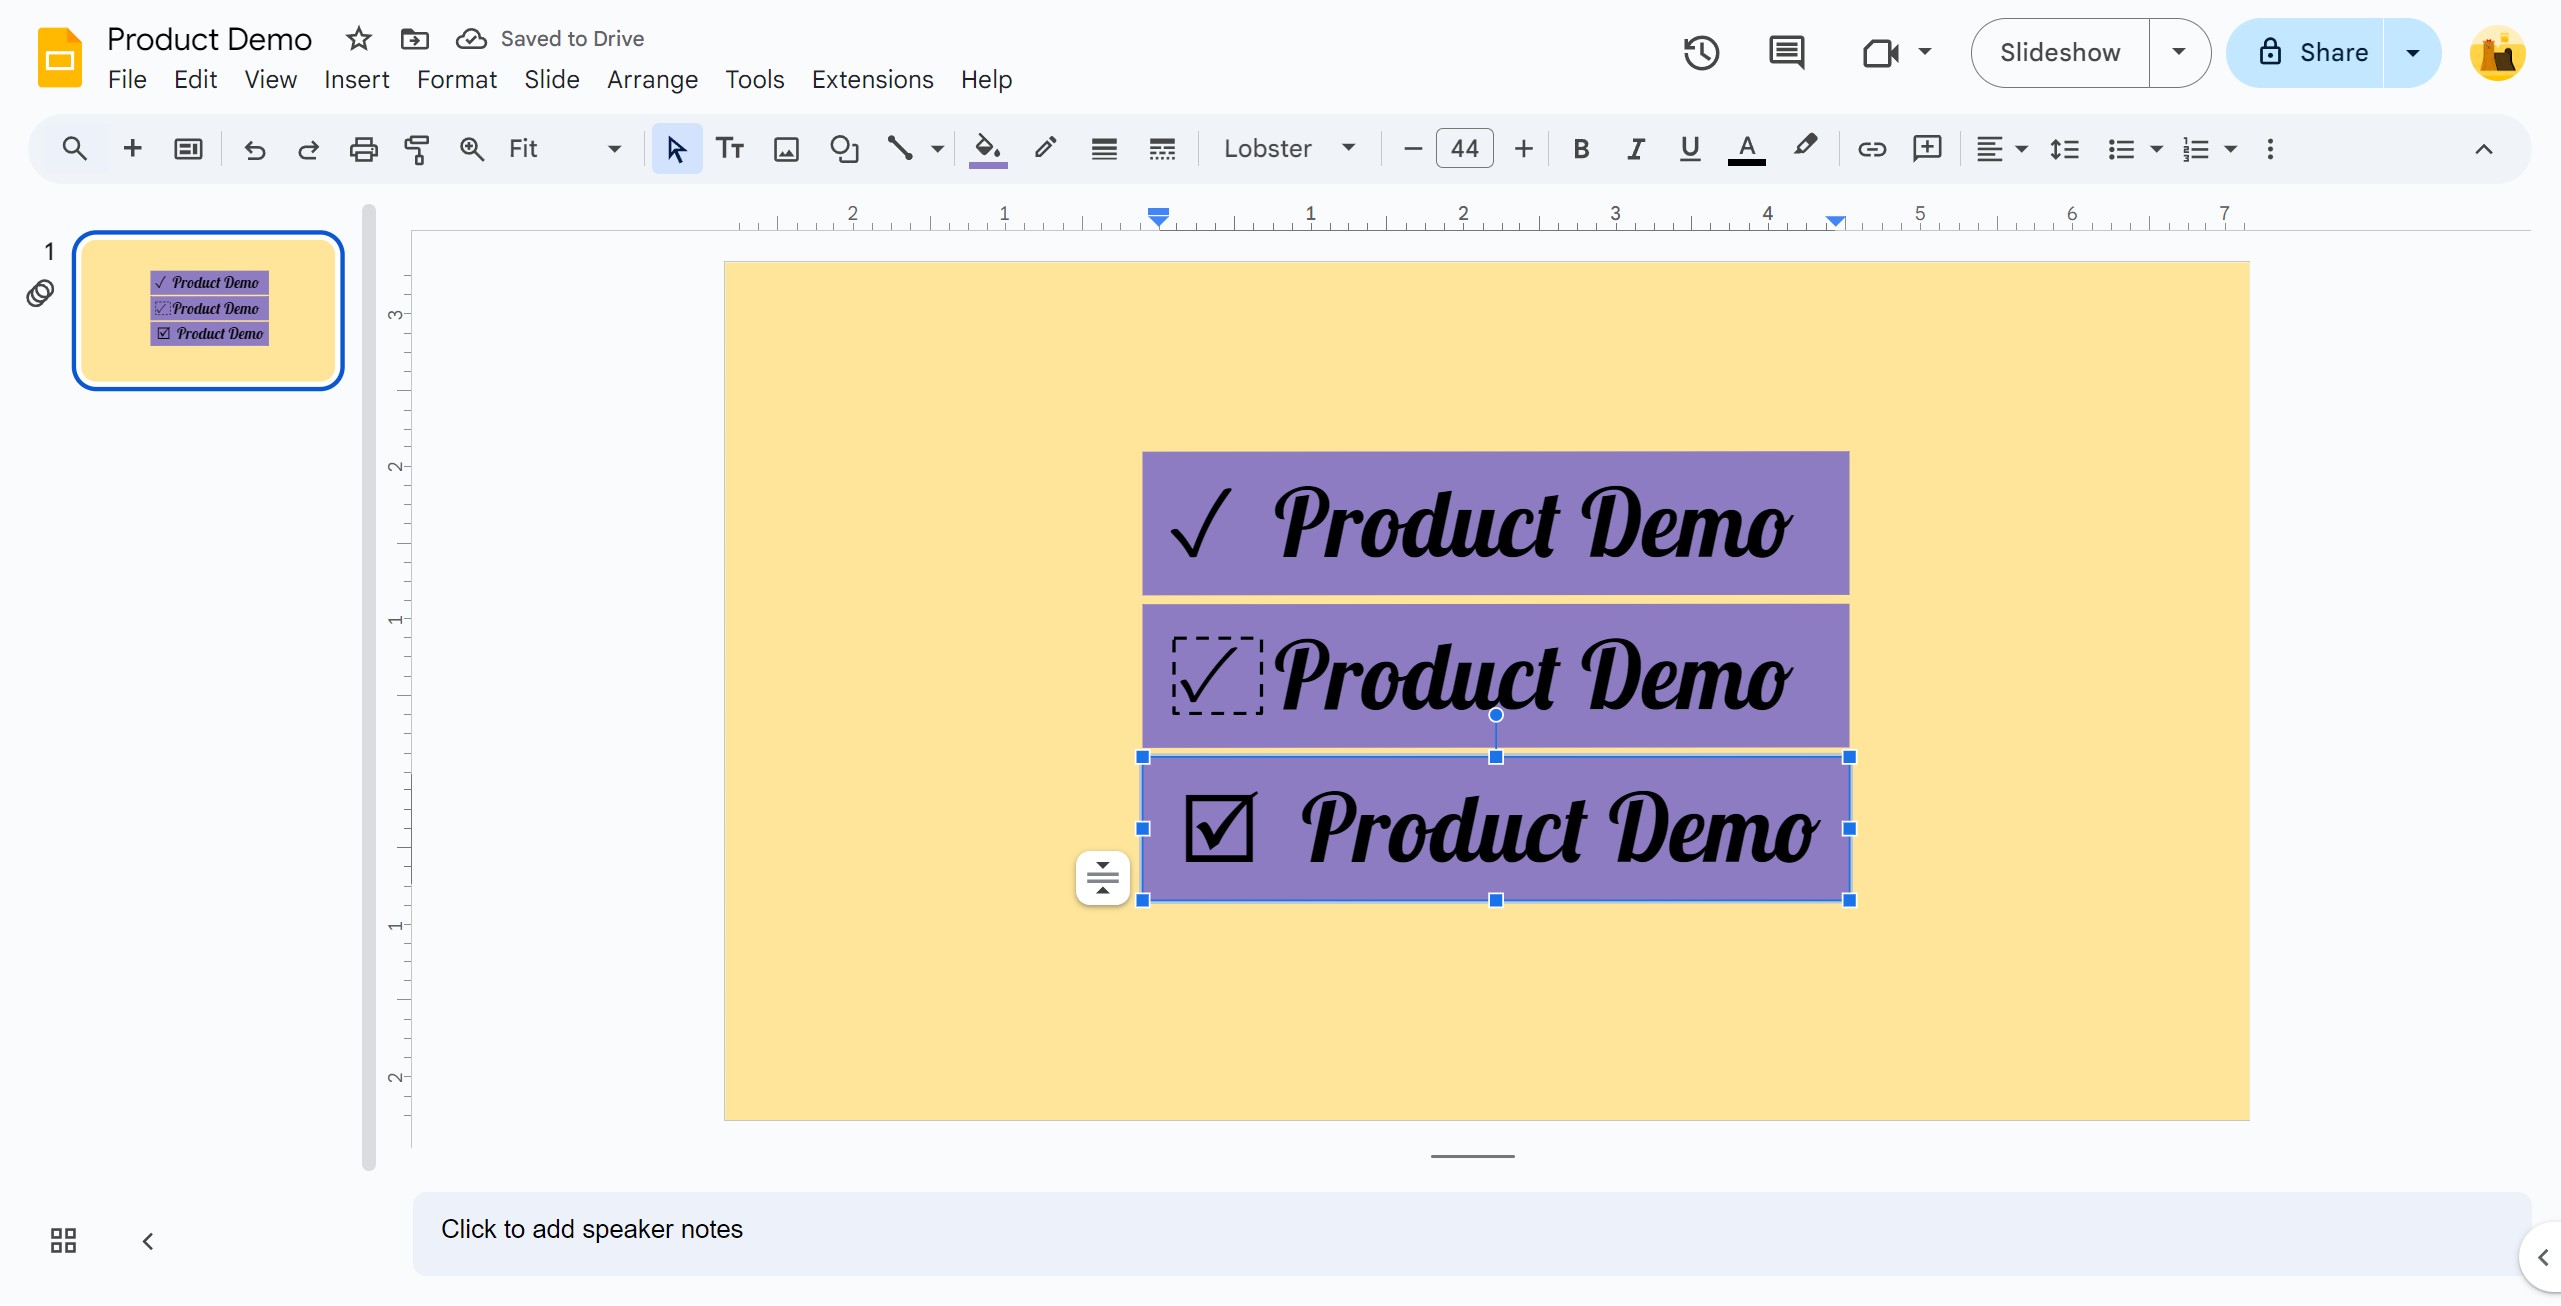Open the Fill color paint bucket

coord(988,149)
